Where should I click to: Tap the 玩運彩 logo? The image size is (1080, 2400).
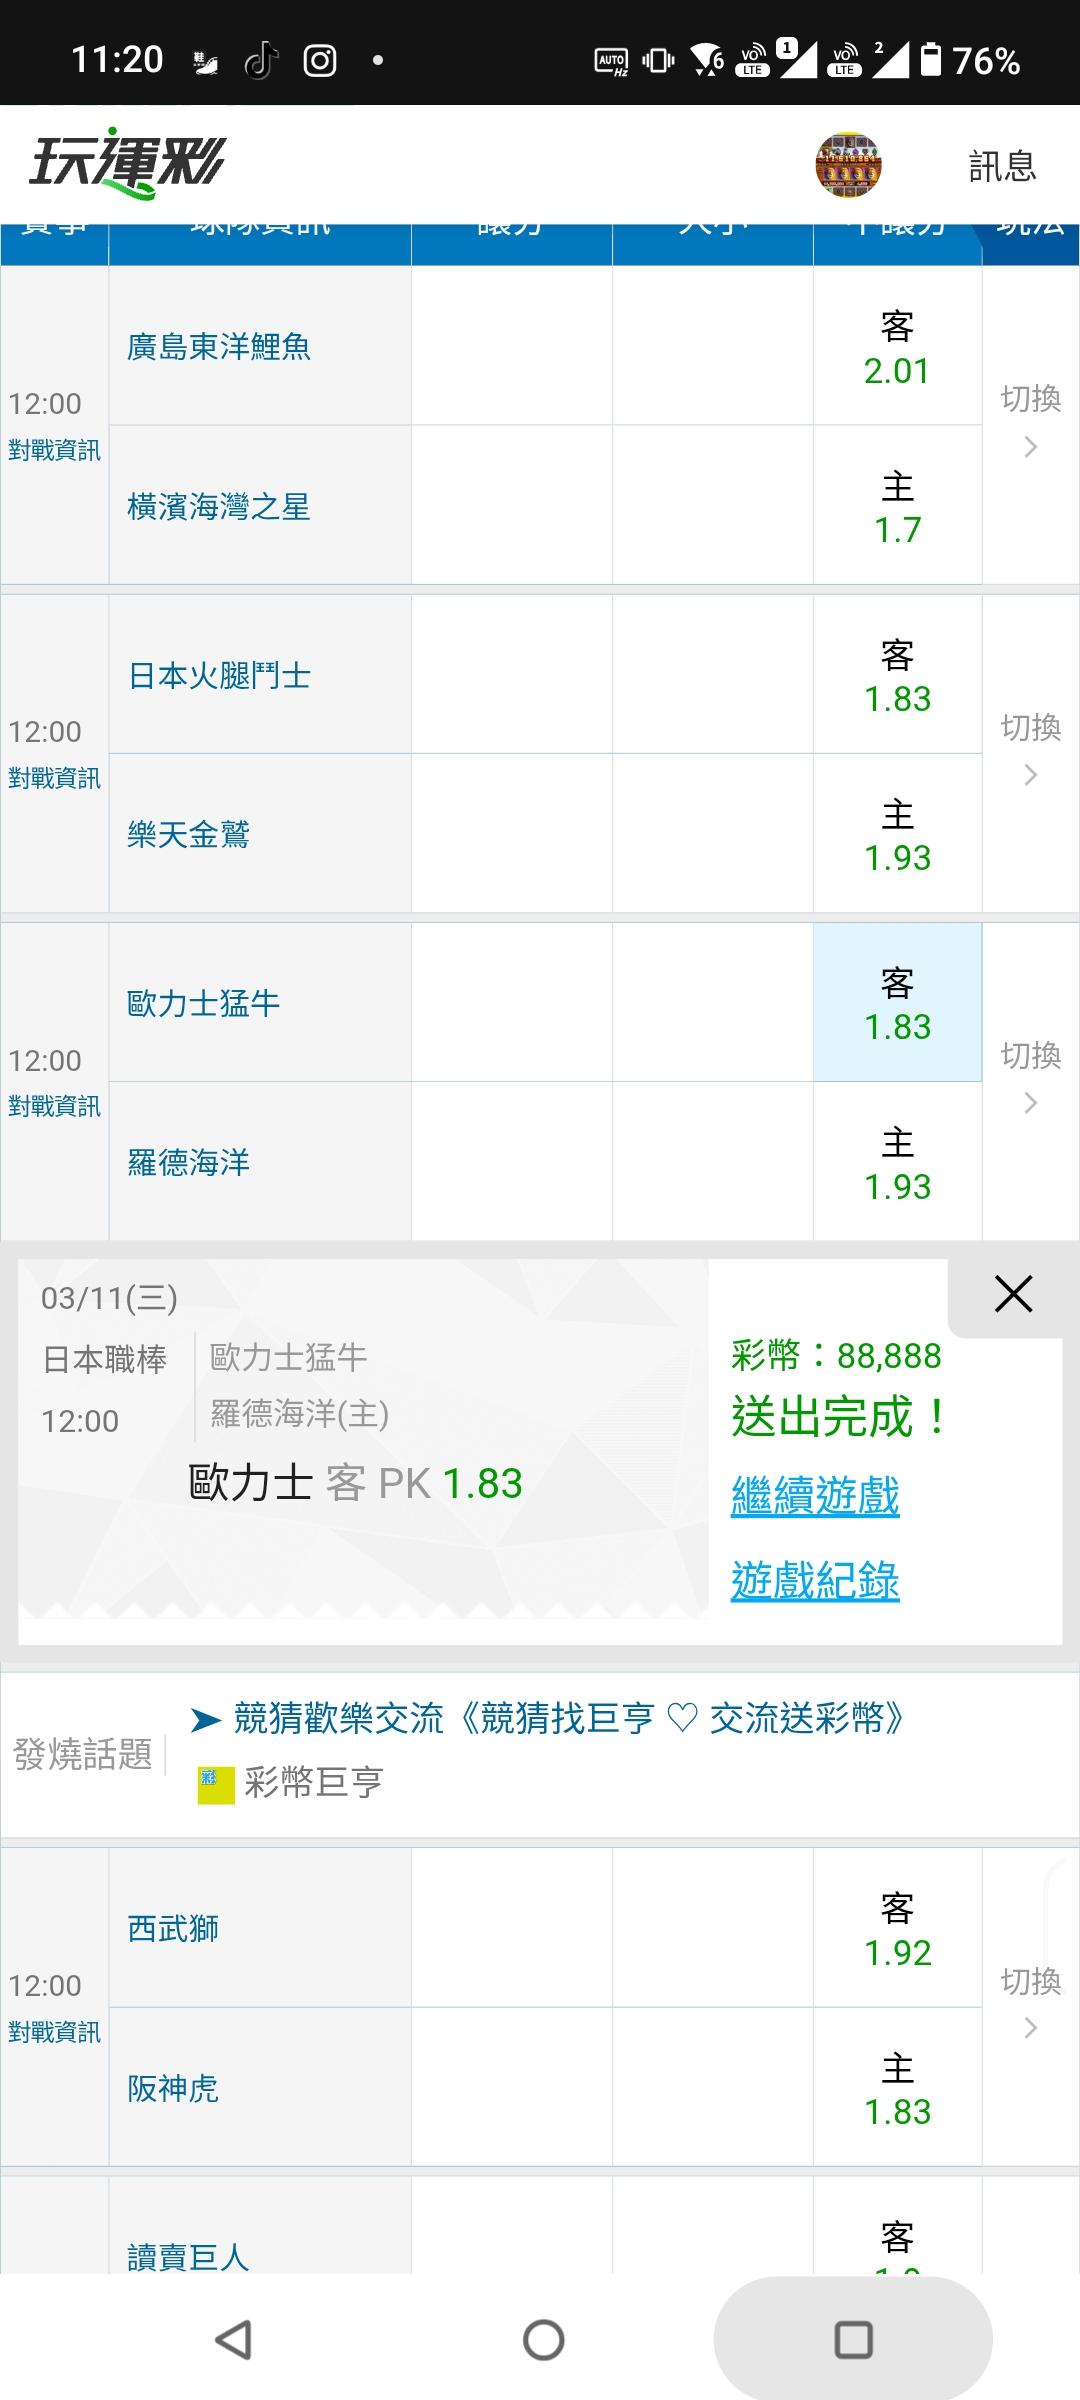pos(127,163)
